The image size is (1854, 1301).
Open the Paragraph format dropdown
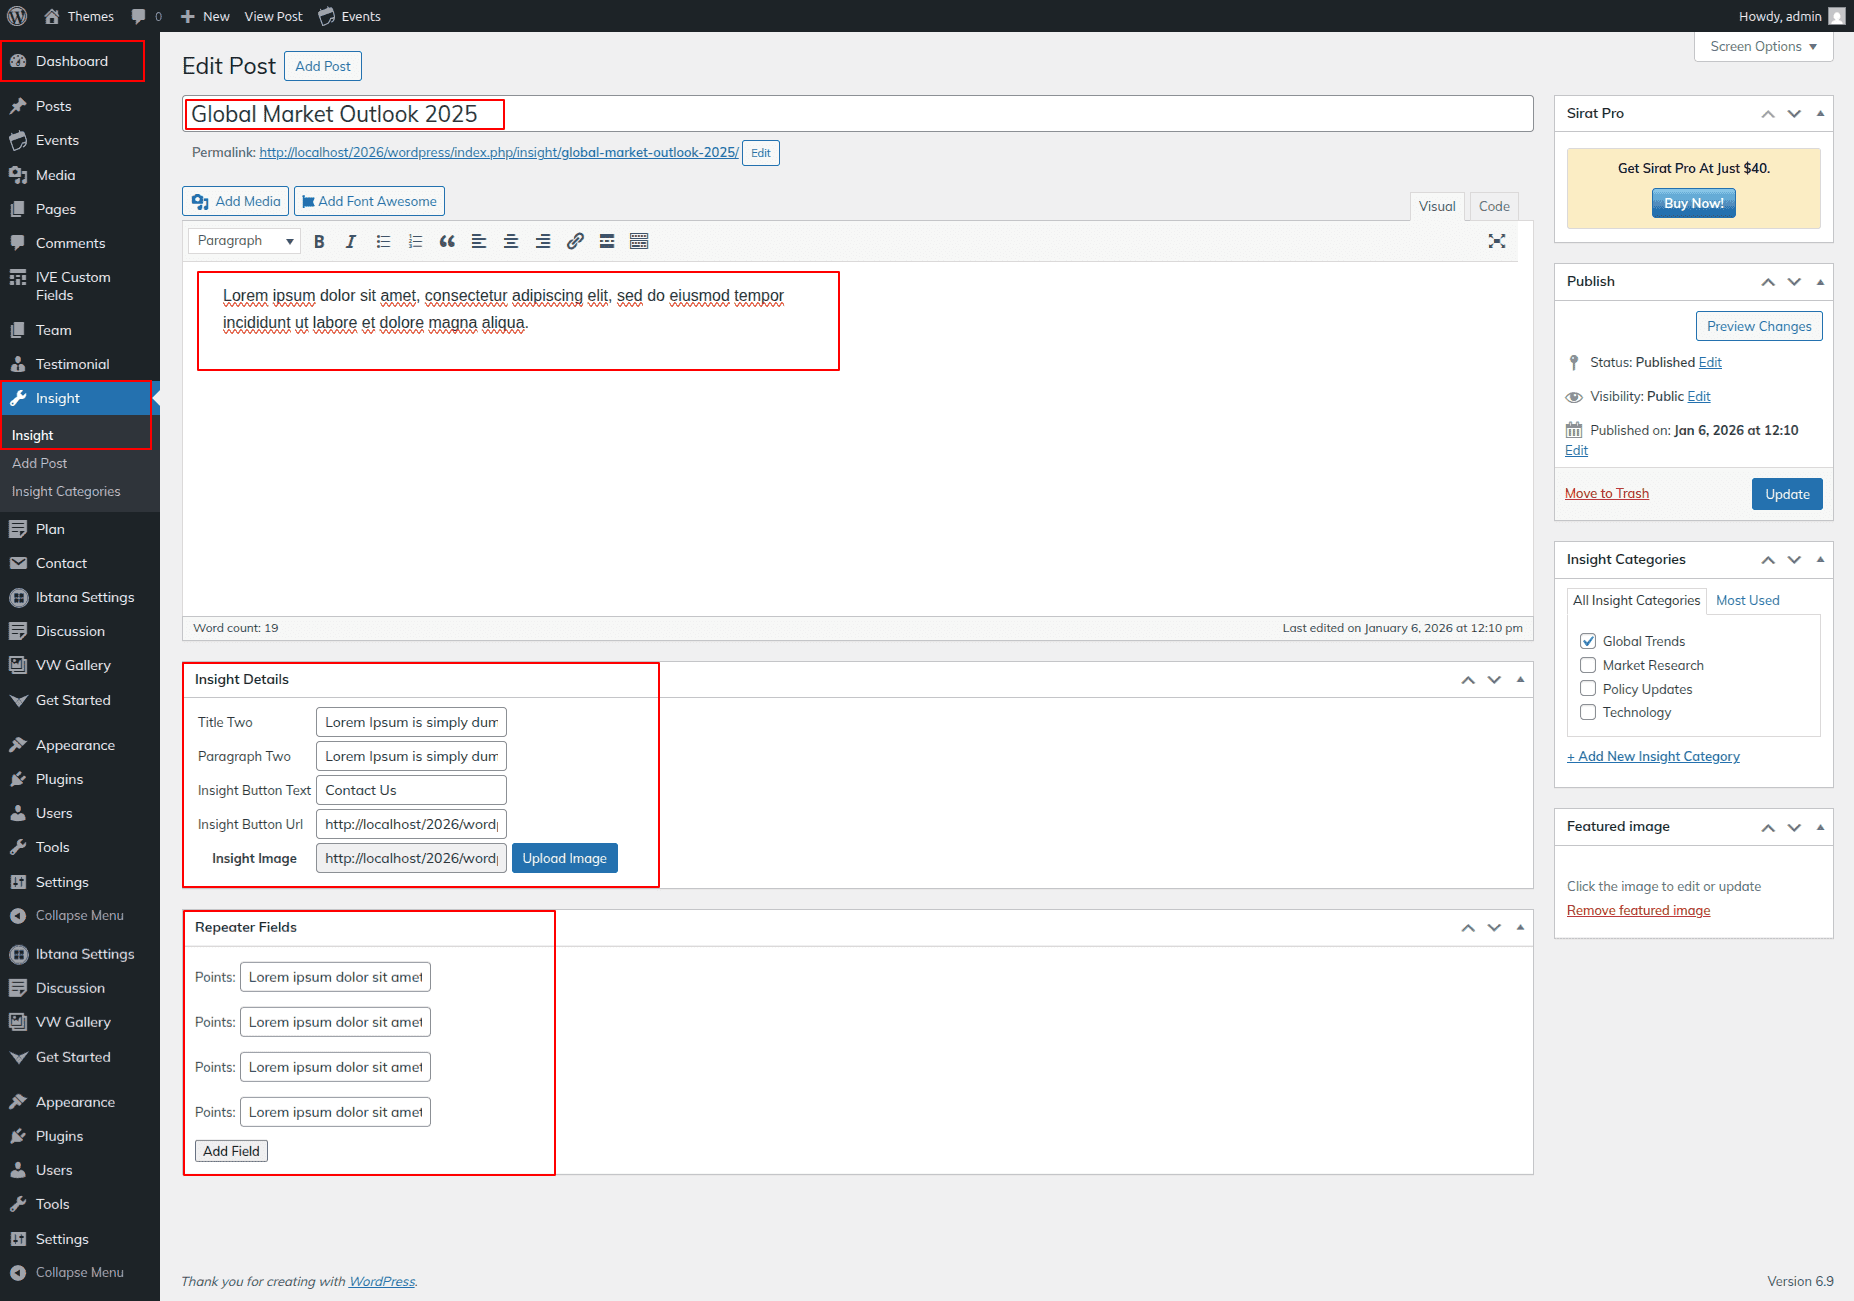(x=245, y=241)
